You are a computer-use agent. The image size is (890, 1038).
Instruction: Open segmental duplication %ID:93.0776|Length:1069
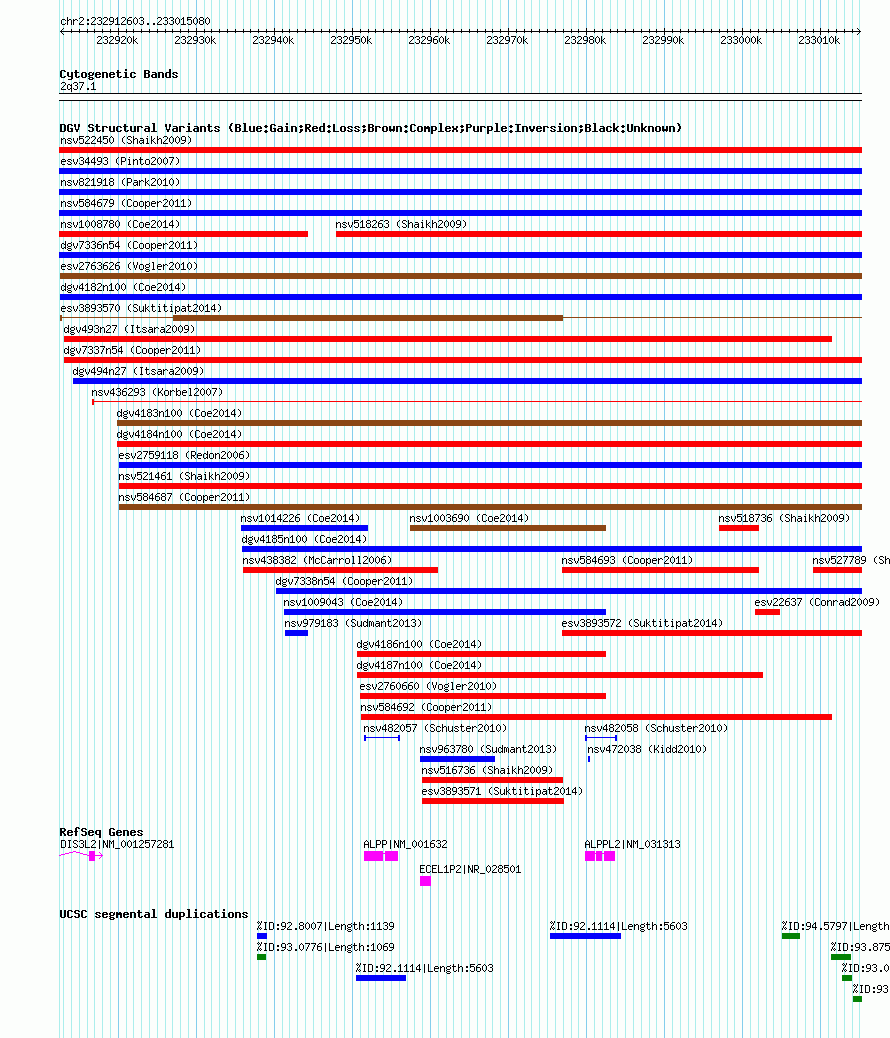click(262, 957)
